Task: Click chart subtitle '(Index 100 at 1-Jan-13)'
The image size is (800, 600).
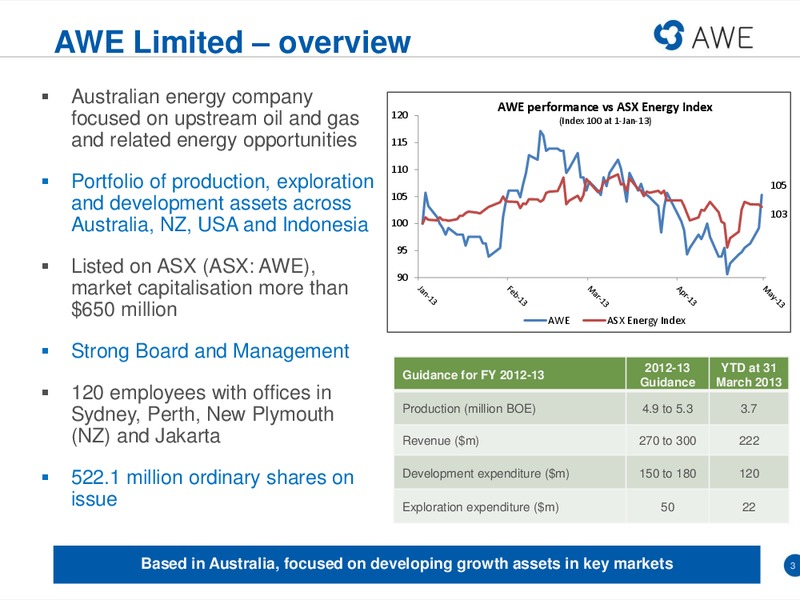Action: click(605, 121)
